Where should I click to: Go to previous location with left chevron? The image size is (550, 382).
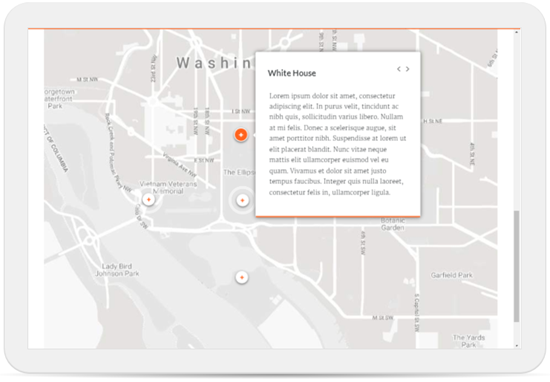click(x=399, y=69)
